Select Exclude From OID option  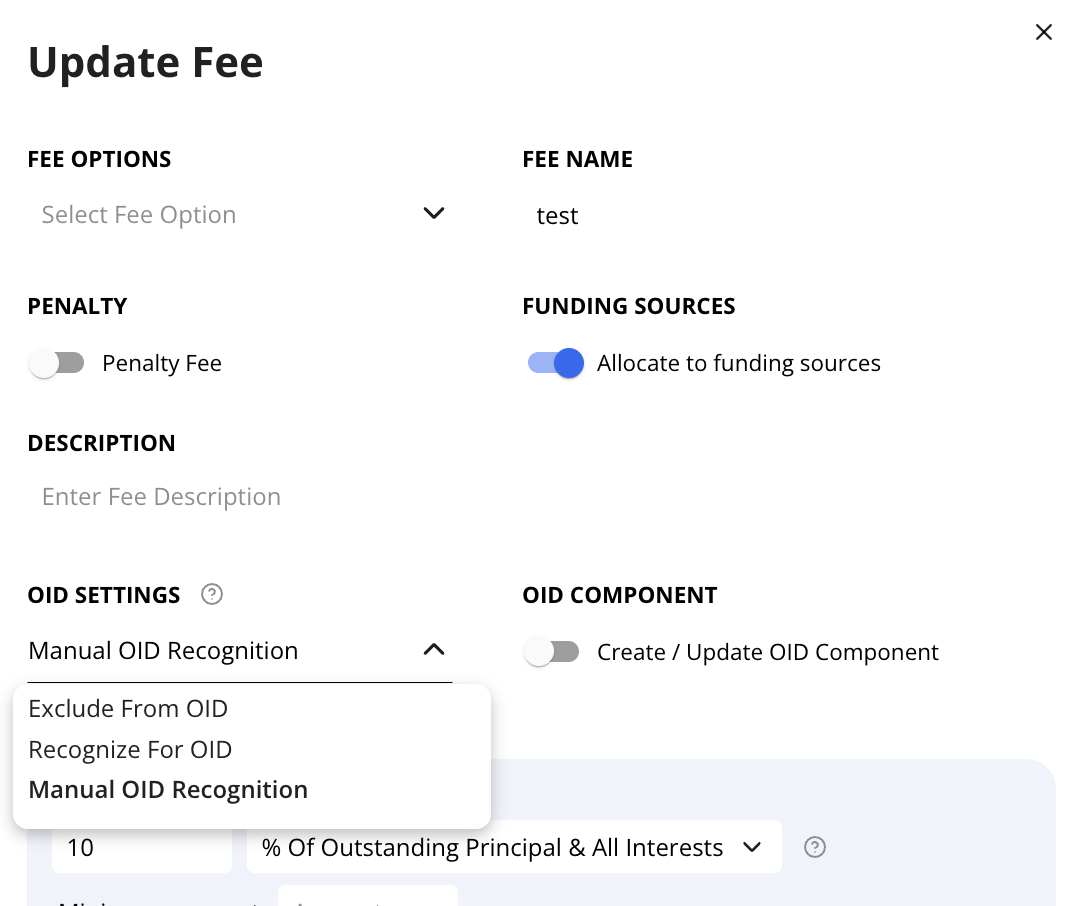[x=252, y=709]
